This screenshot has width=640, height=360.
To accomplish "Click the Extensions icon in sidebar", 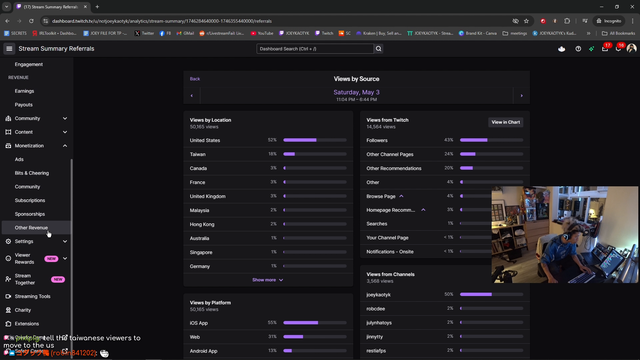I will [x=8, y=324].
